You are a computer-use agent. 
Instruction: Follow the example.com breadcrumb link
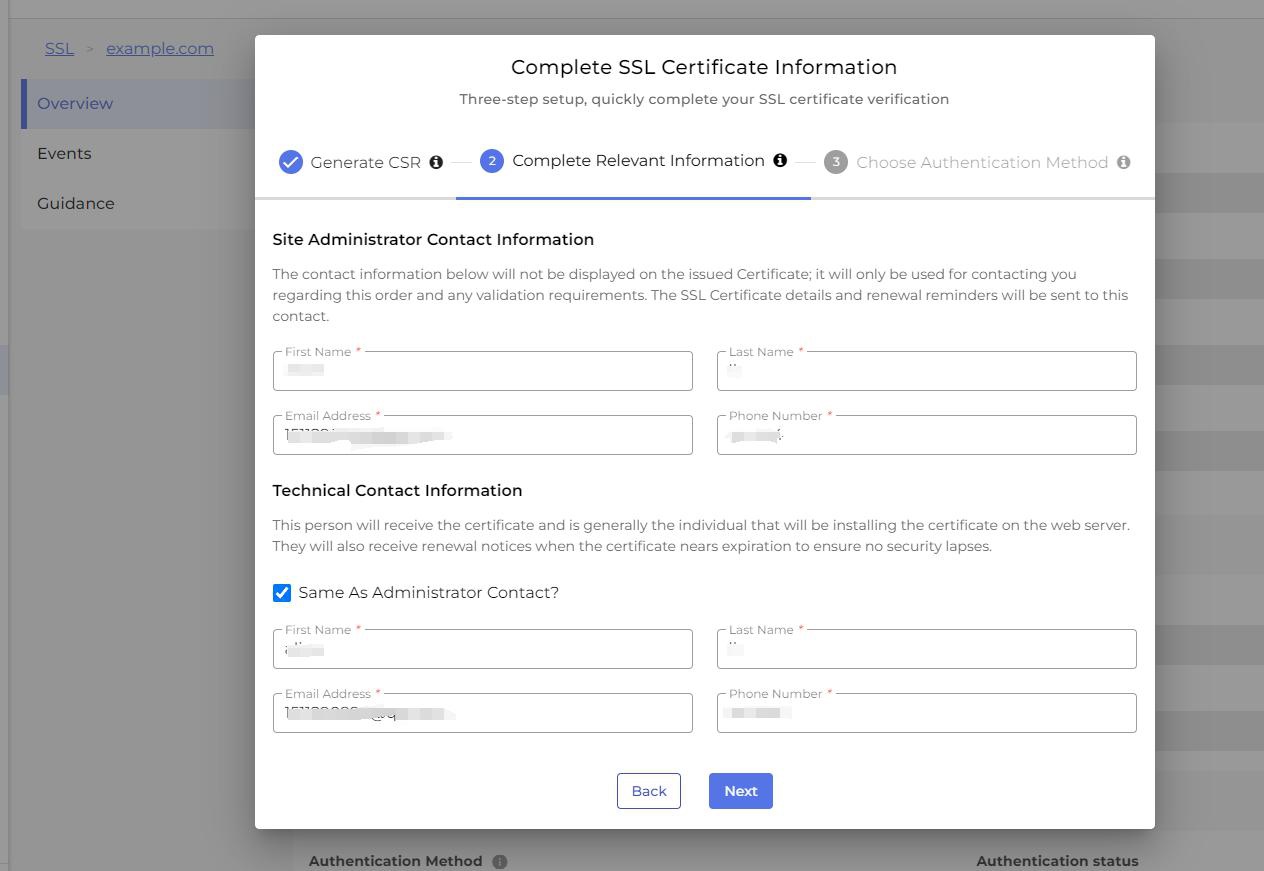[160, 48]
